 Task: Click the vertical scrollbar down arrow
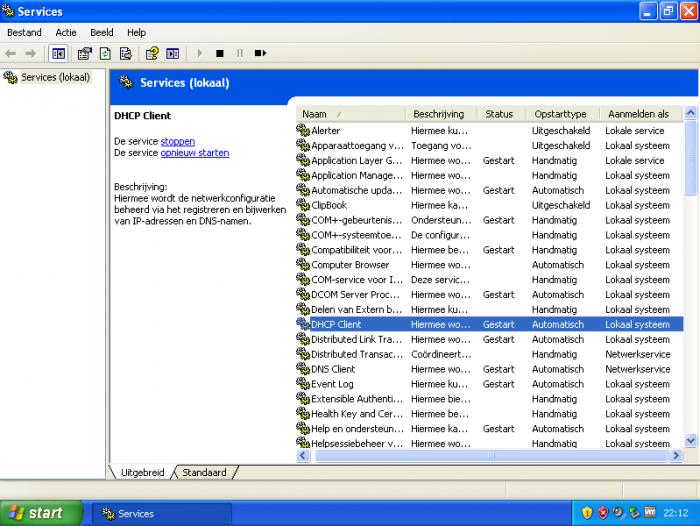pyautogui.click(x=691, y=441)
